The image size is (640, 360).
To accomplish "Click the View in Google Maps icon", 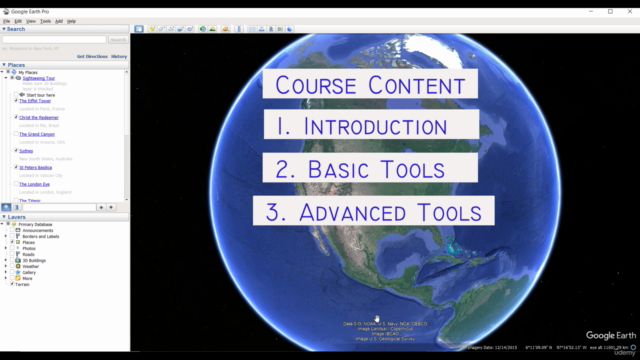I will click(280, 29).
